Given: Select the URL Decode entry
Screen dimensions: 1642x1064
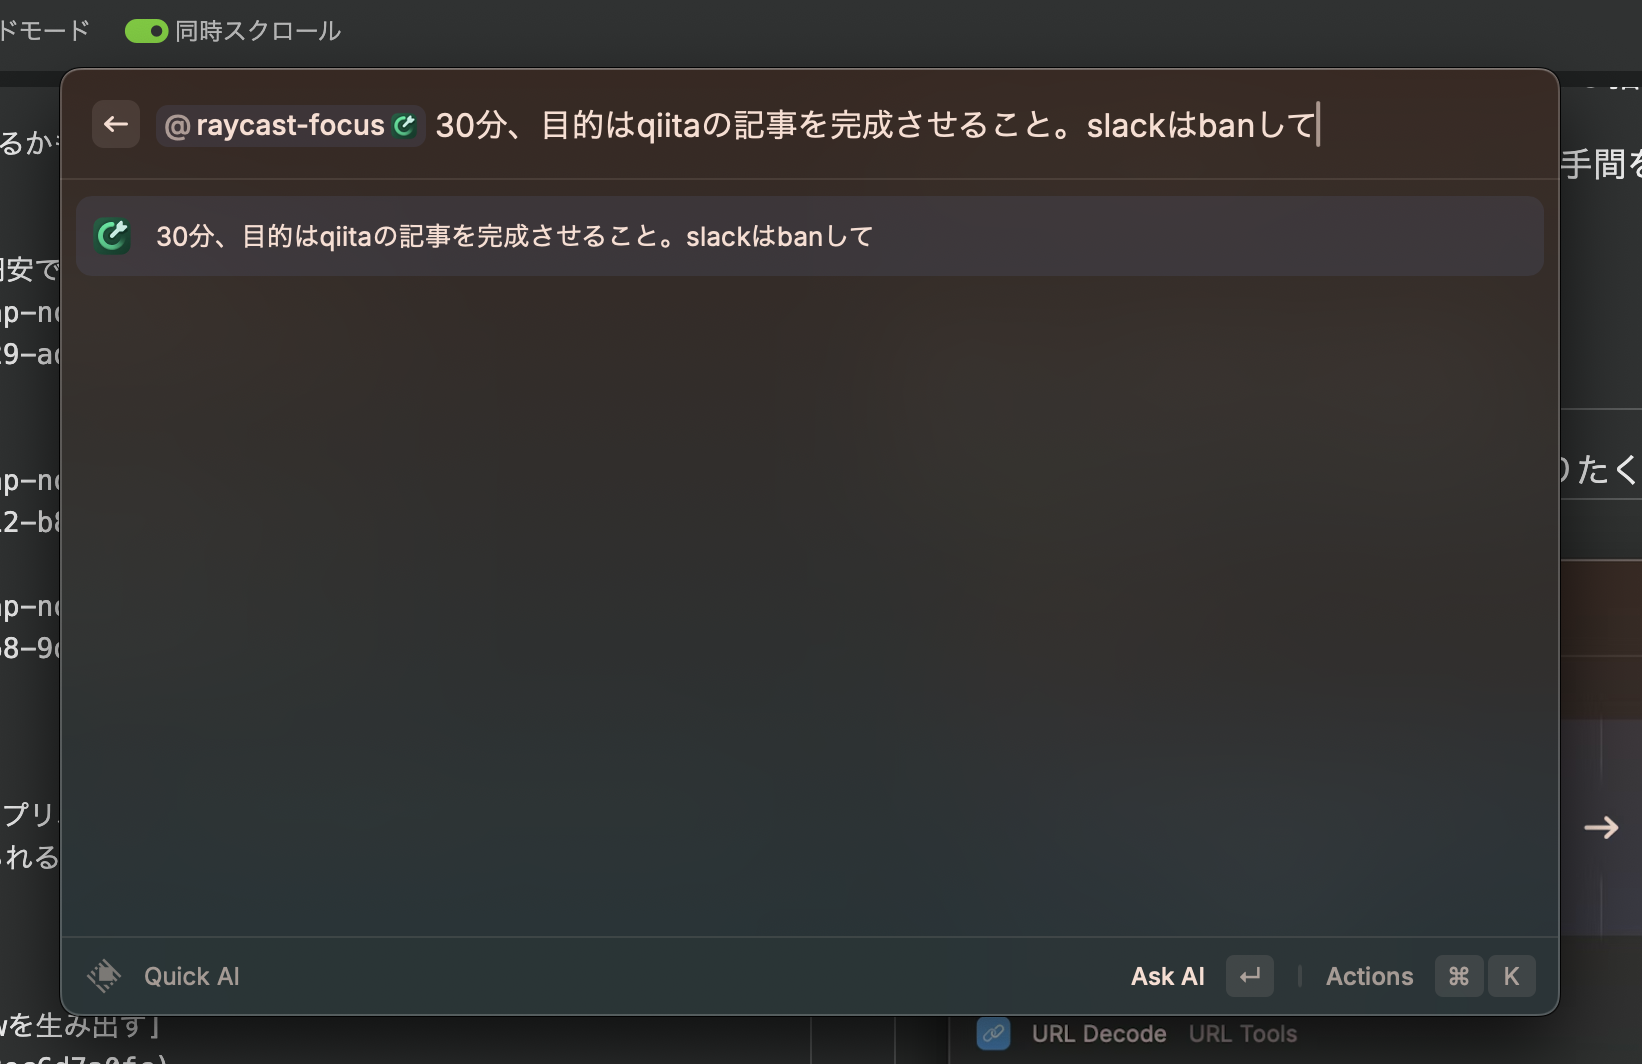Looking at the screenshot, I should point(1099,1034).
